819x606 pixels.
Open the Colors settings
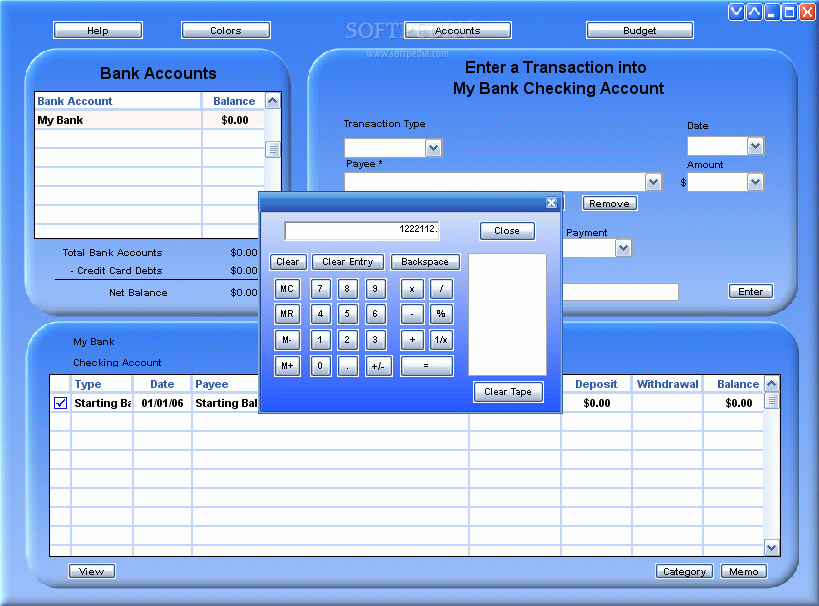(x=226, y=30)
